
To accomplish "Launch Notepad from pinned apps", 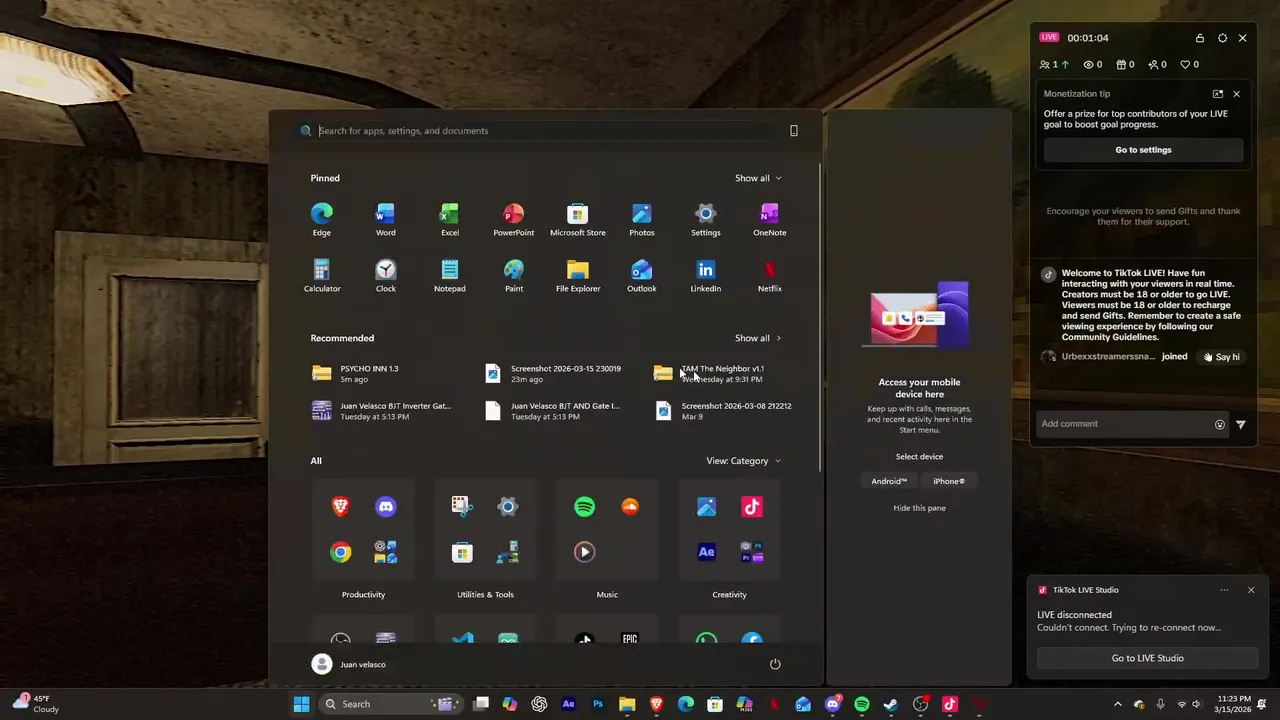I will point(449,275).
